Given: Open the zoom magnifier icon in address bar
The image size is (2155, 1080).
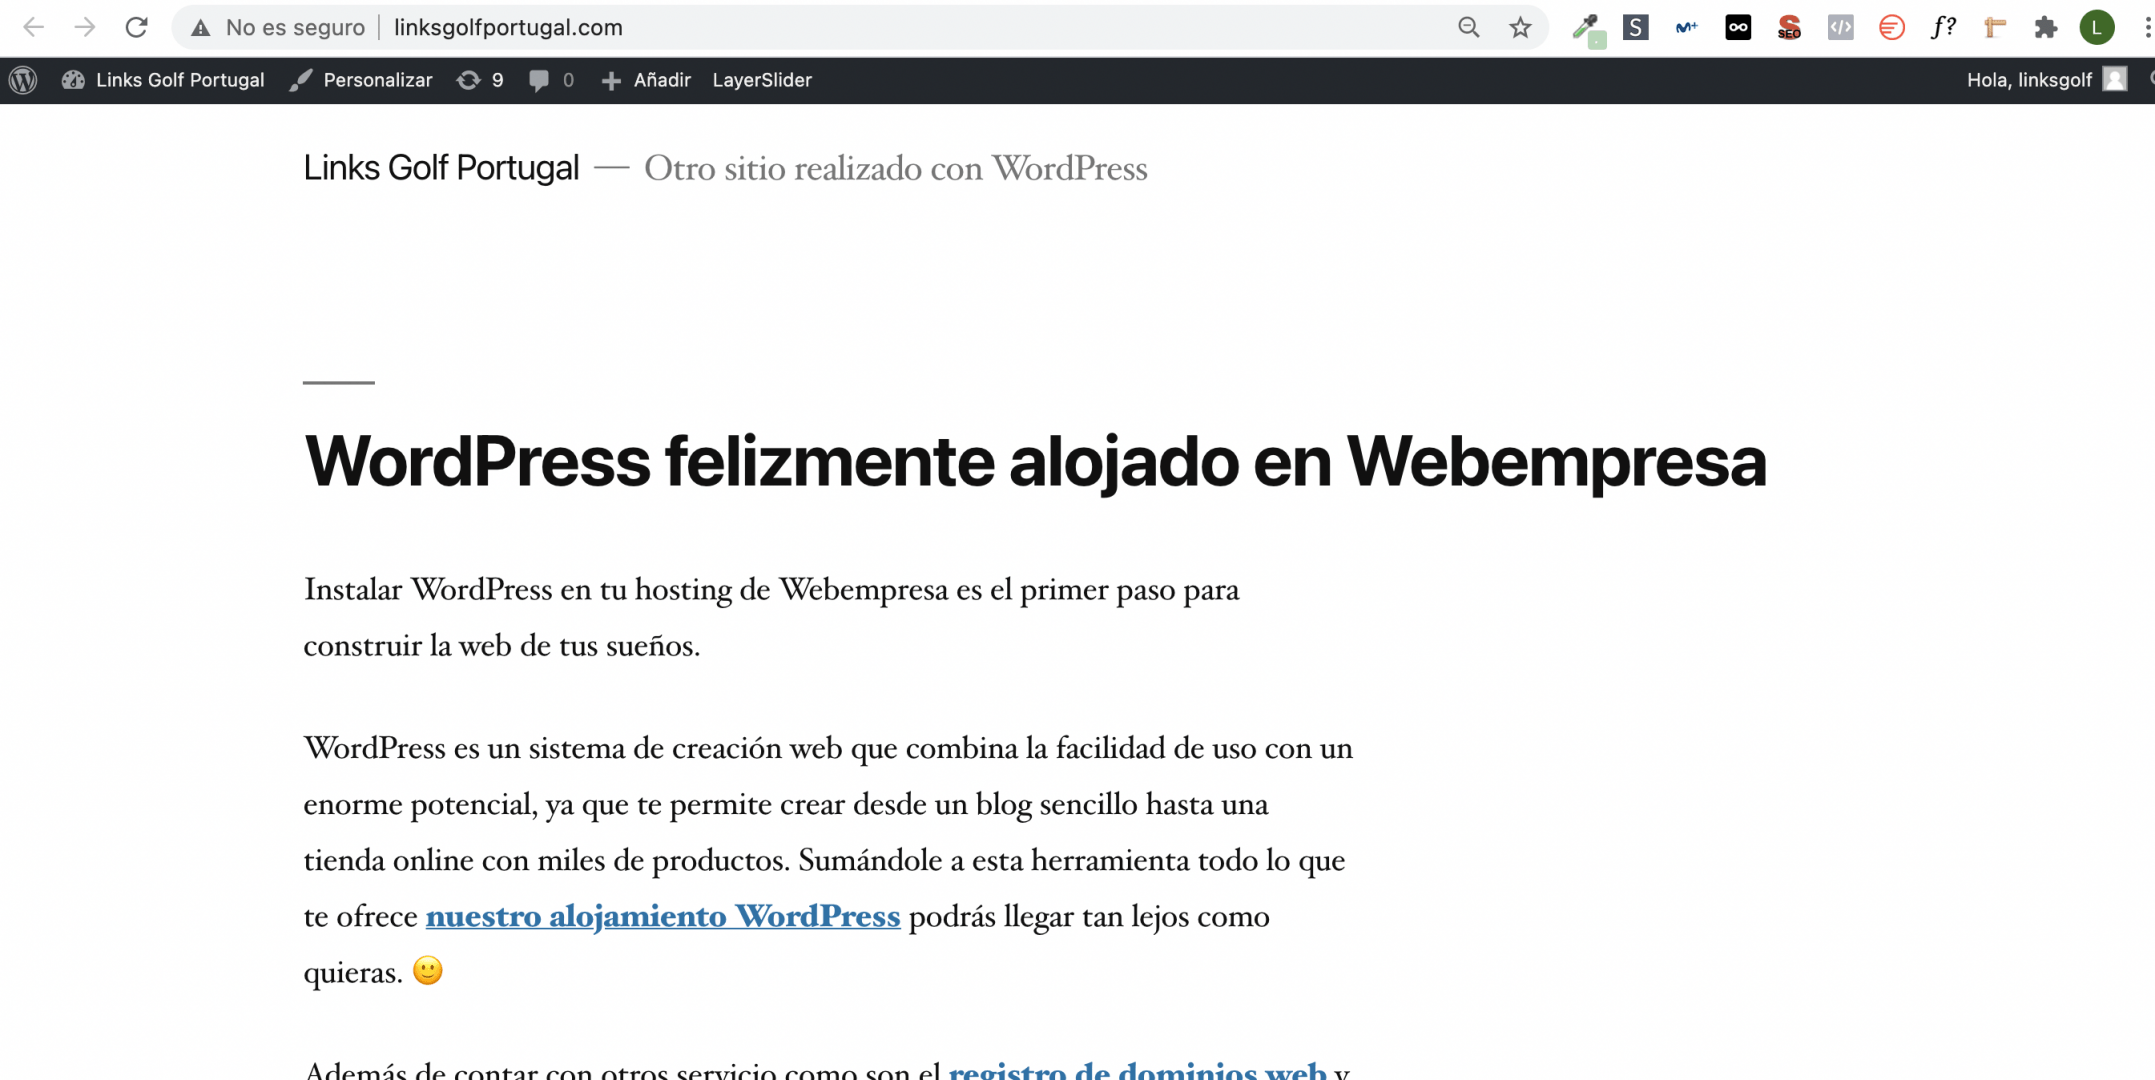Looking at the screenshot, I should 1468,27.
